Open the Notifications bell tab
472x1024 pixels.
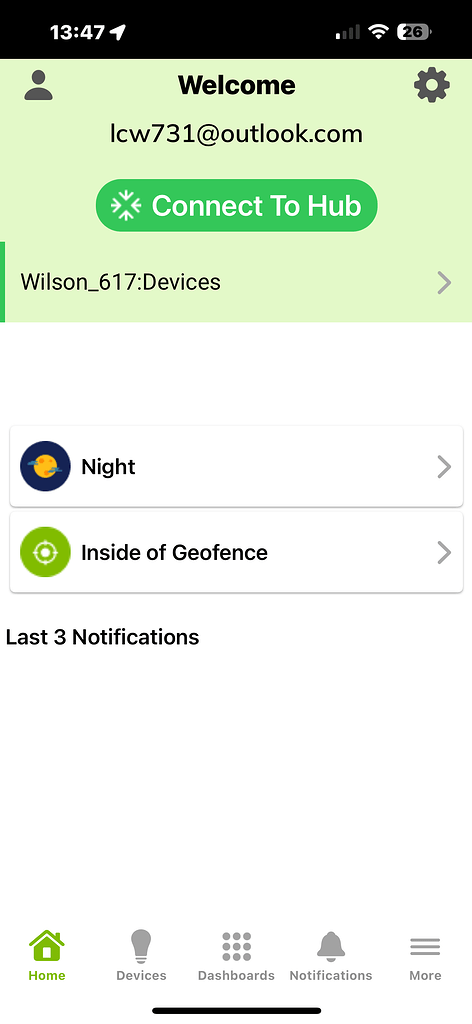(331, 956)
